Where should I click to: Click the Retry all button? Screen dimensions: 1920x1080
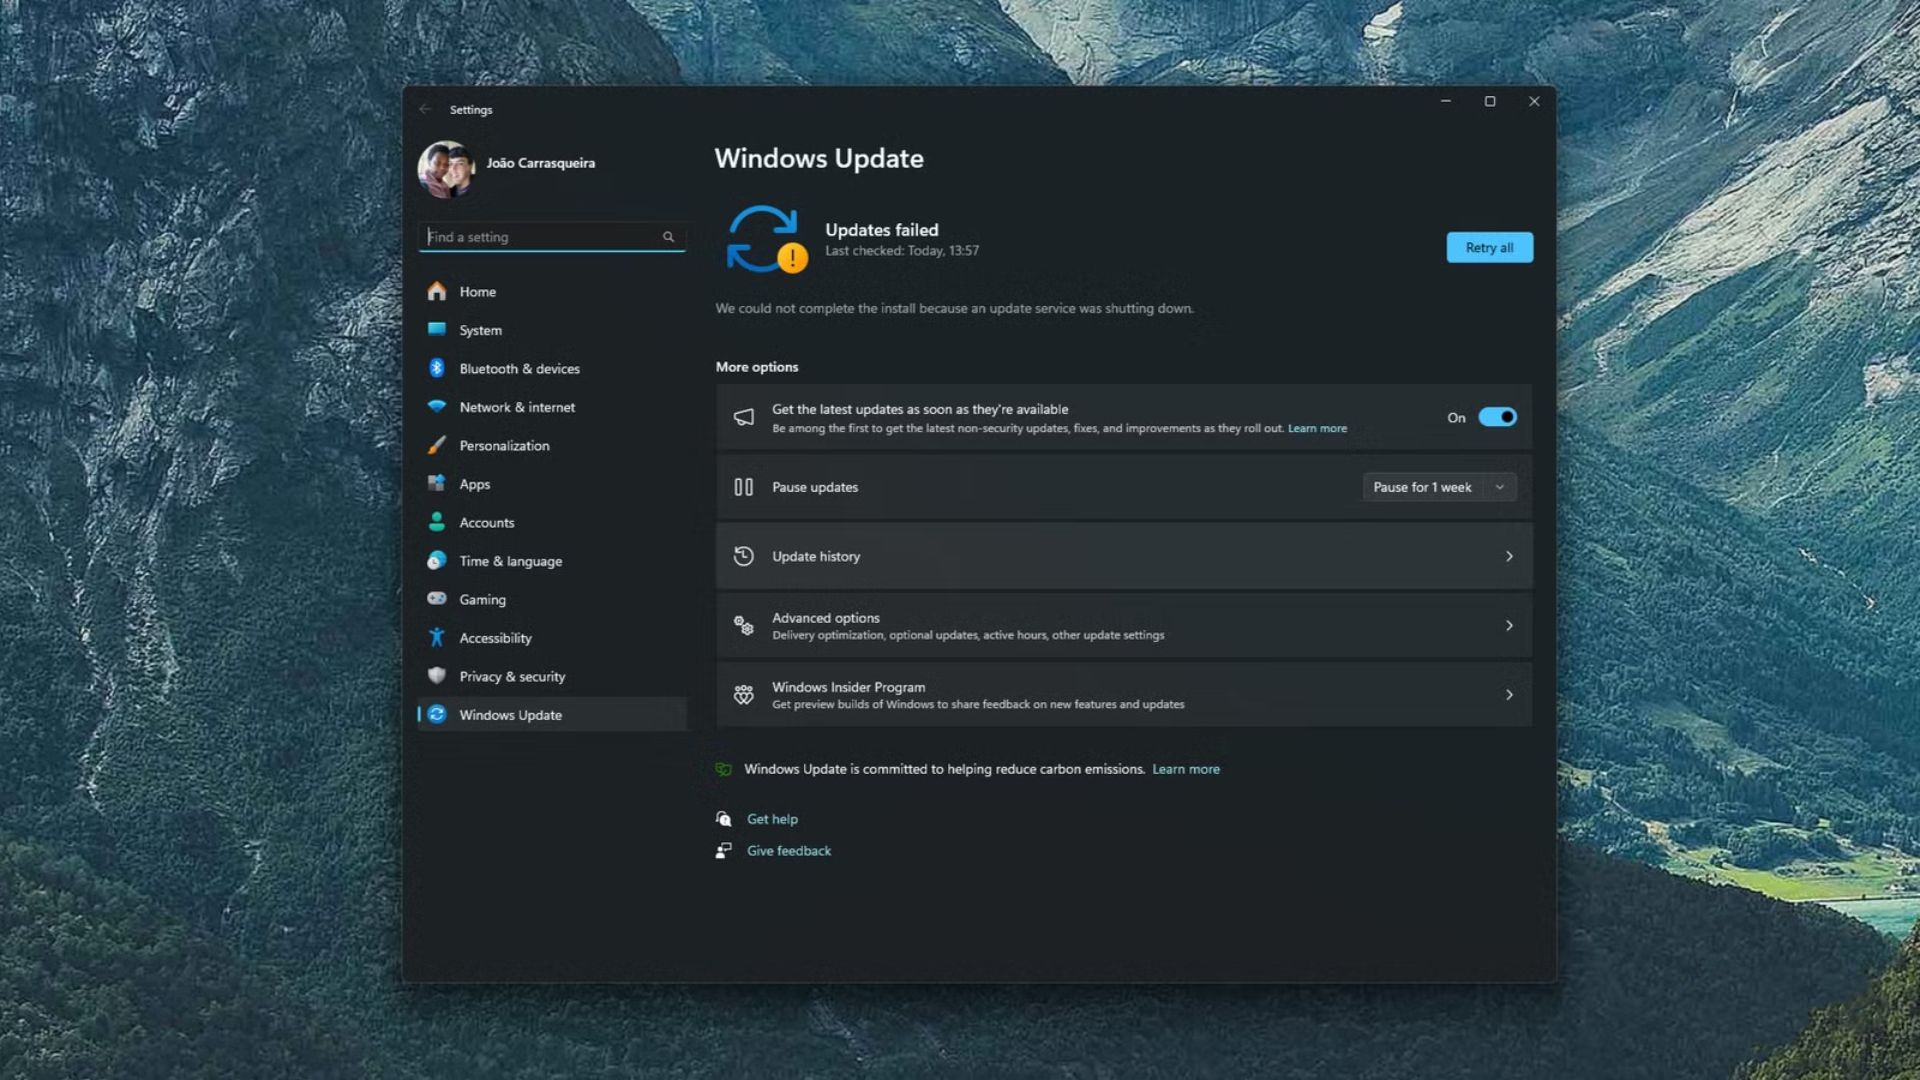click(x=1489, y=247)
